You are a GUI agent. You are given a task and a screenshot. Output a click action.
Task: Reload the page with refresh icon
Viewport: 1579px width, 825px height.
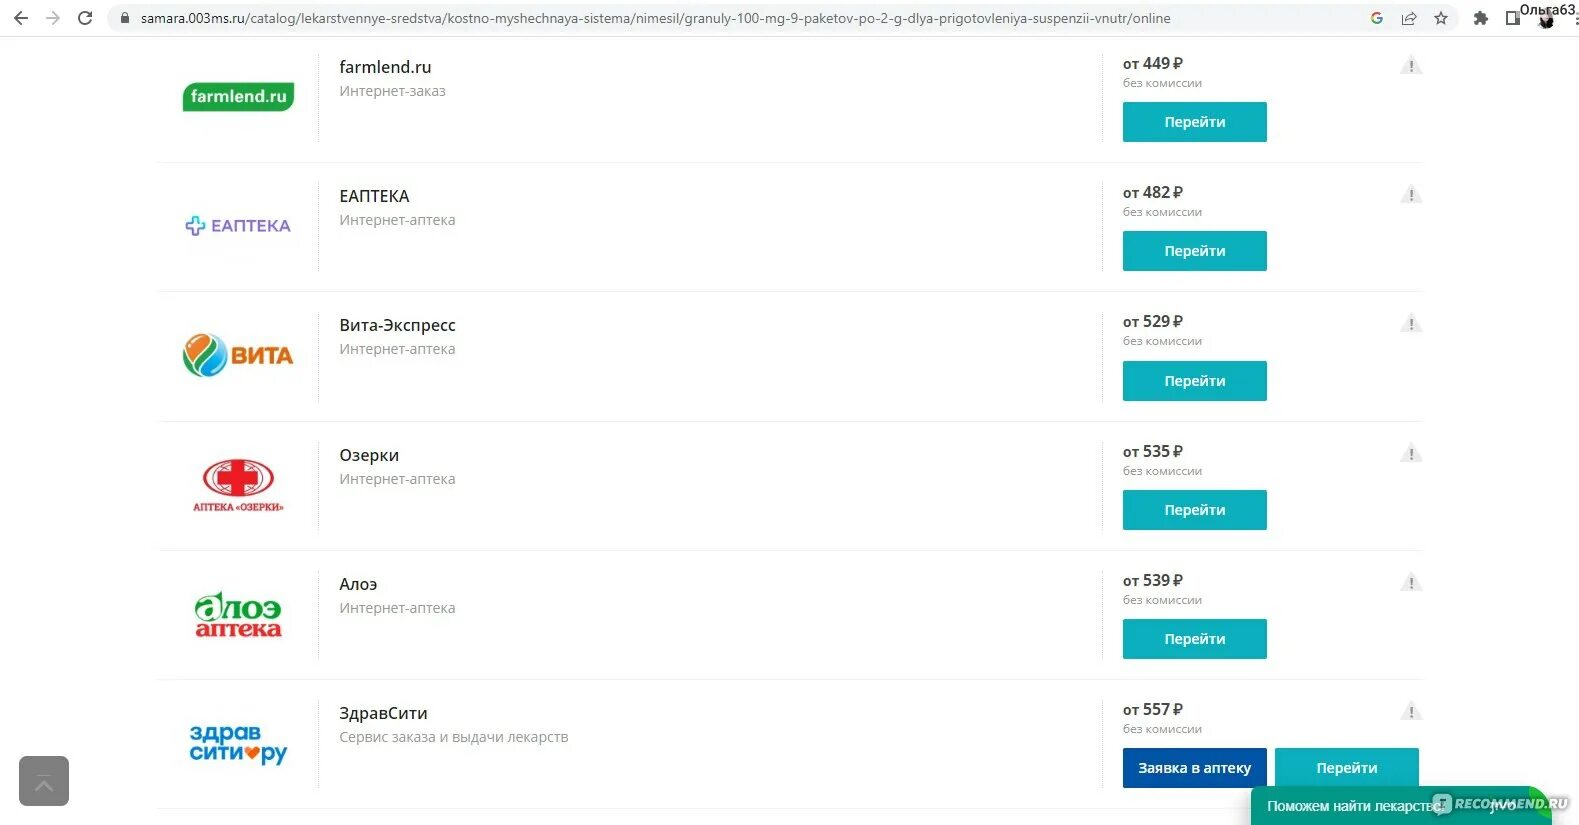85,18
